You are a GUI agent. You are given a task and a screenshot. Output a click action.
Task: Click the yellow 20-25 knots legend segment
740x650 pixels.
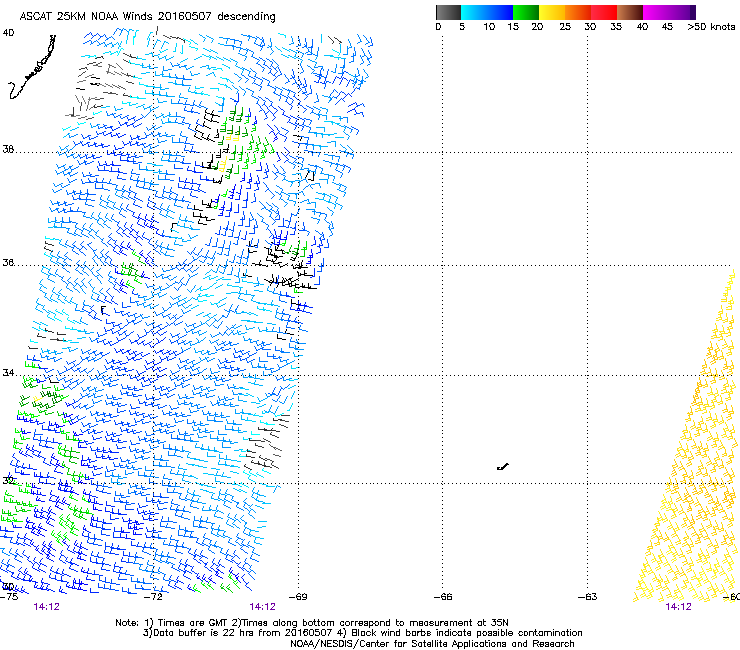tap(552, 12)
